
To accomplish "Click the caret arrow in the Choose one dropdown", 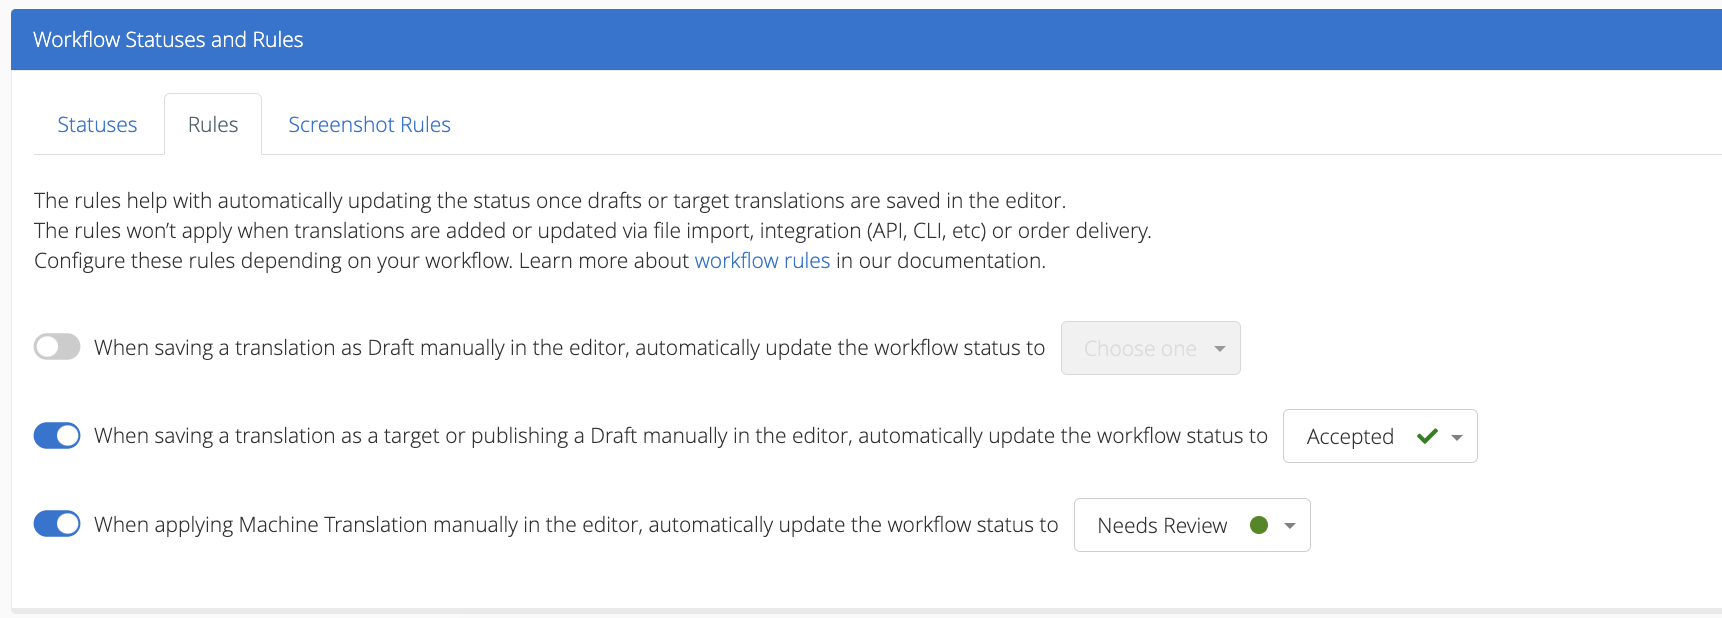I will click(x=1220, y=349).
